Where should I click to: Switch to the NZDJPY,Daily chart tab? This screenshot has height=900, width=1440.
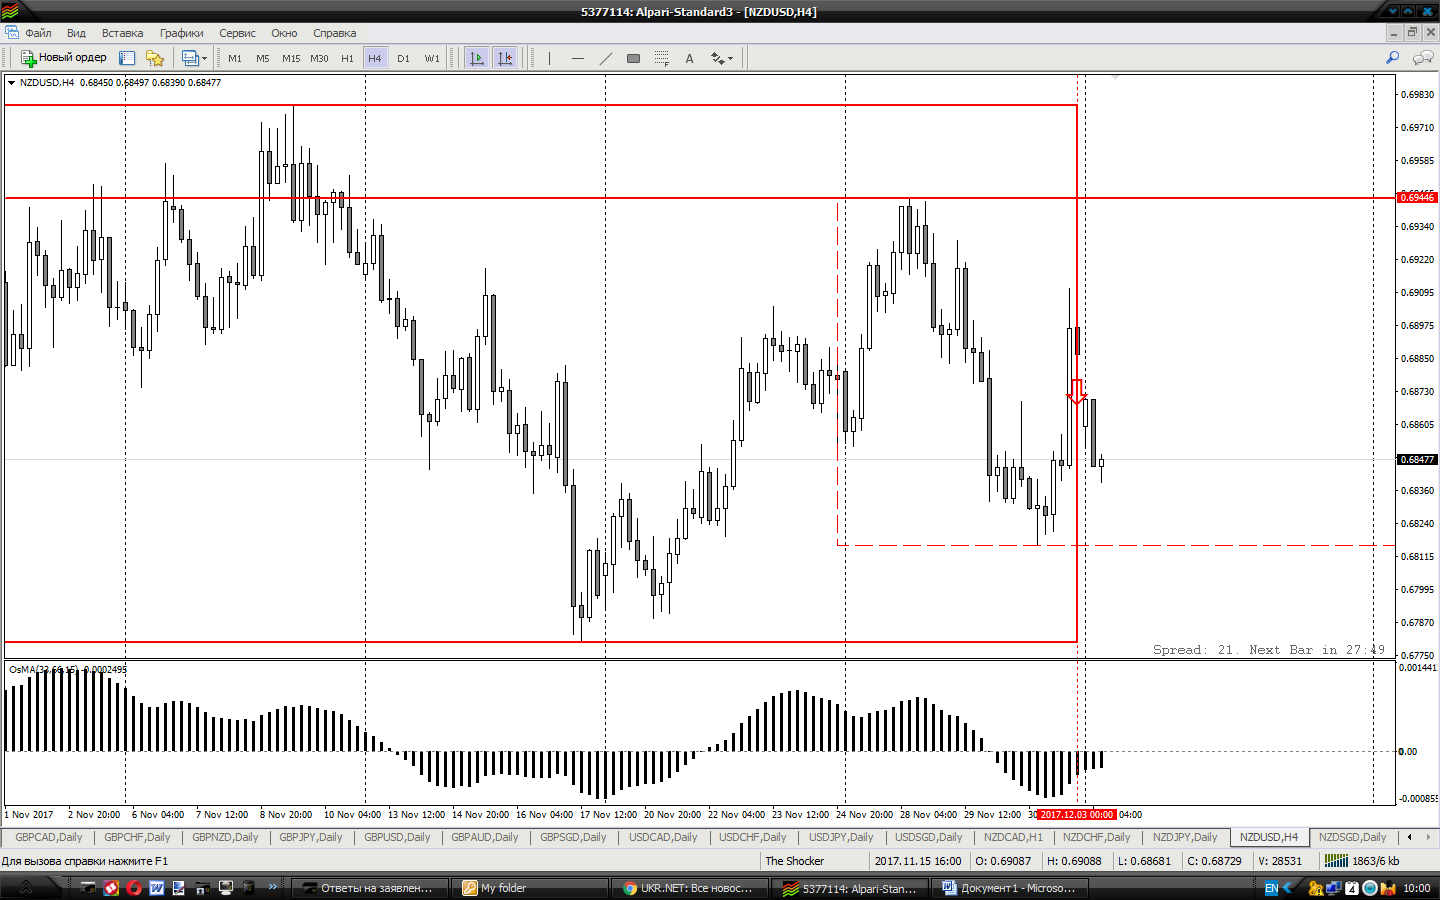click(x=1185, y=837)
